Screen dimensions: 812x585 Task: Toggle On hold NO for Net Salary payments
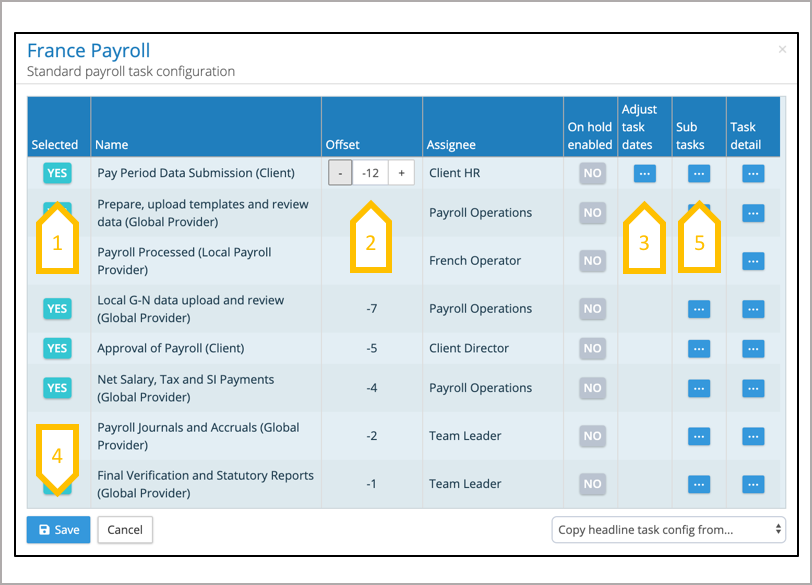(x=592, y=388)
